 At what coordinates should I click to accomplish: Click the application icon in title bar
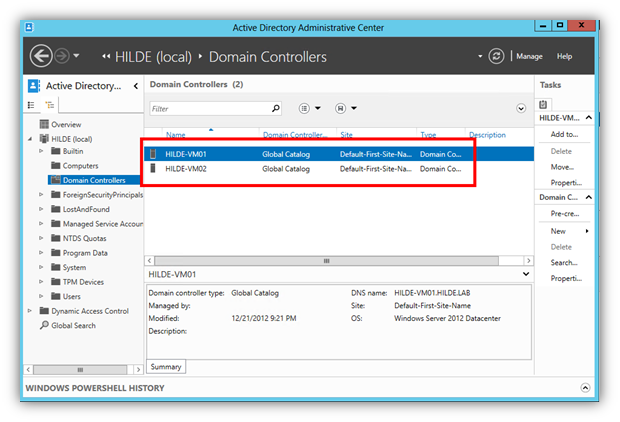pos(29,27)
